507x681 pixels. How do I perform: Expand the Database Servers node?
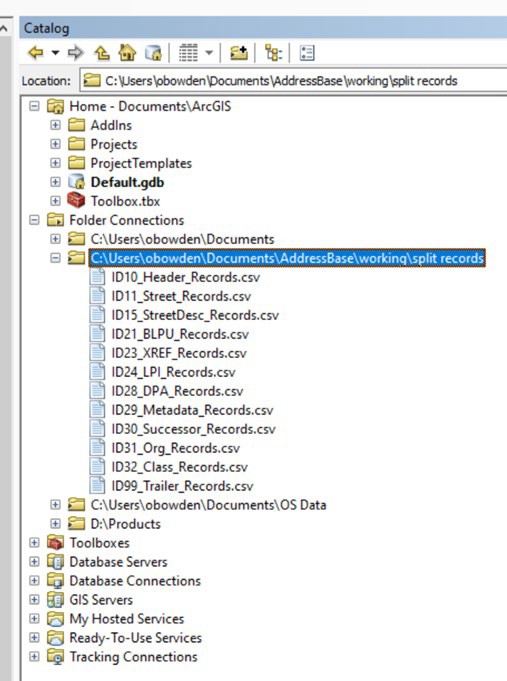[x=34, y=562]
